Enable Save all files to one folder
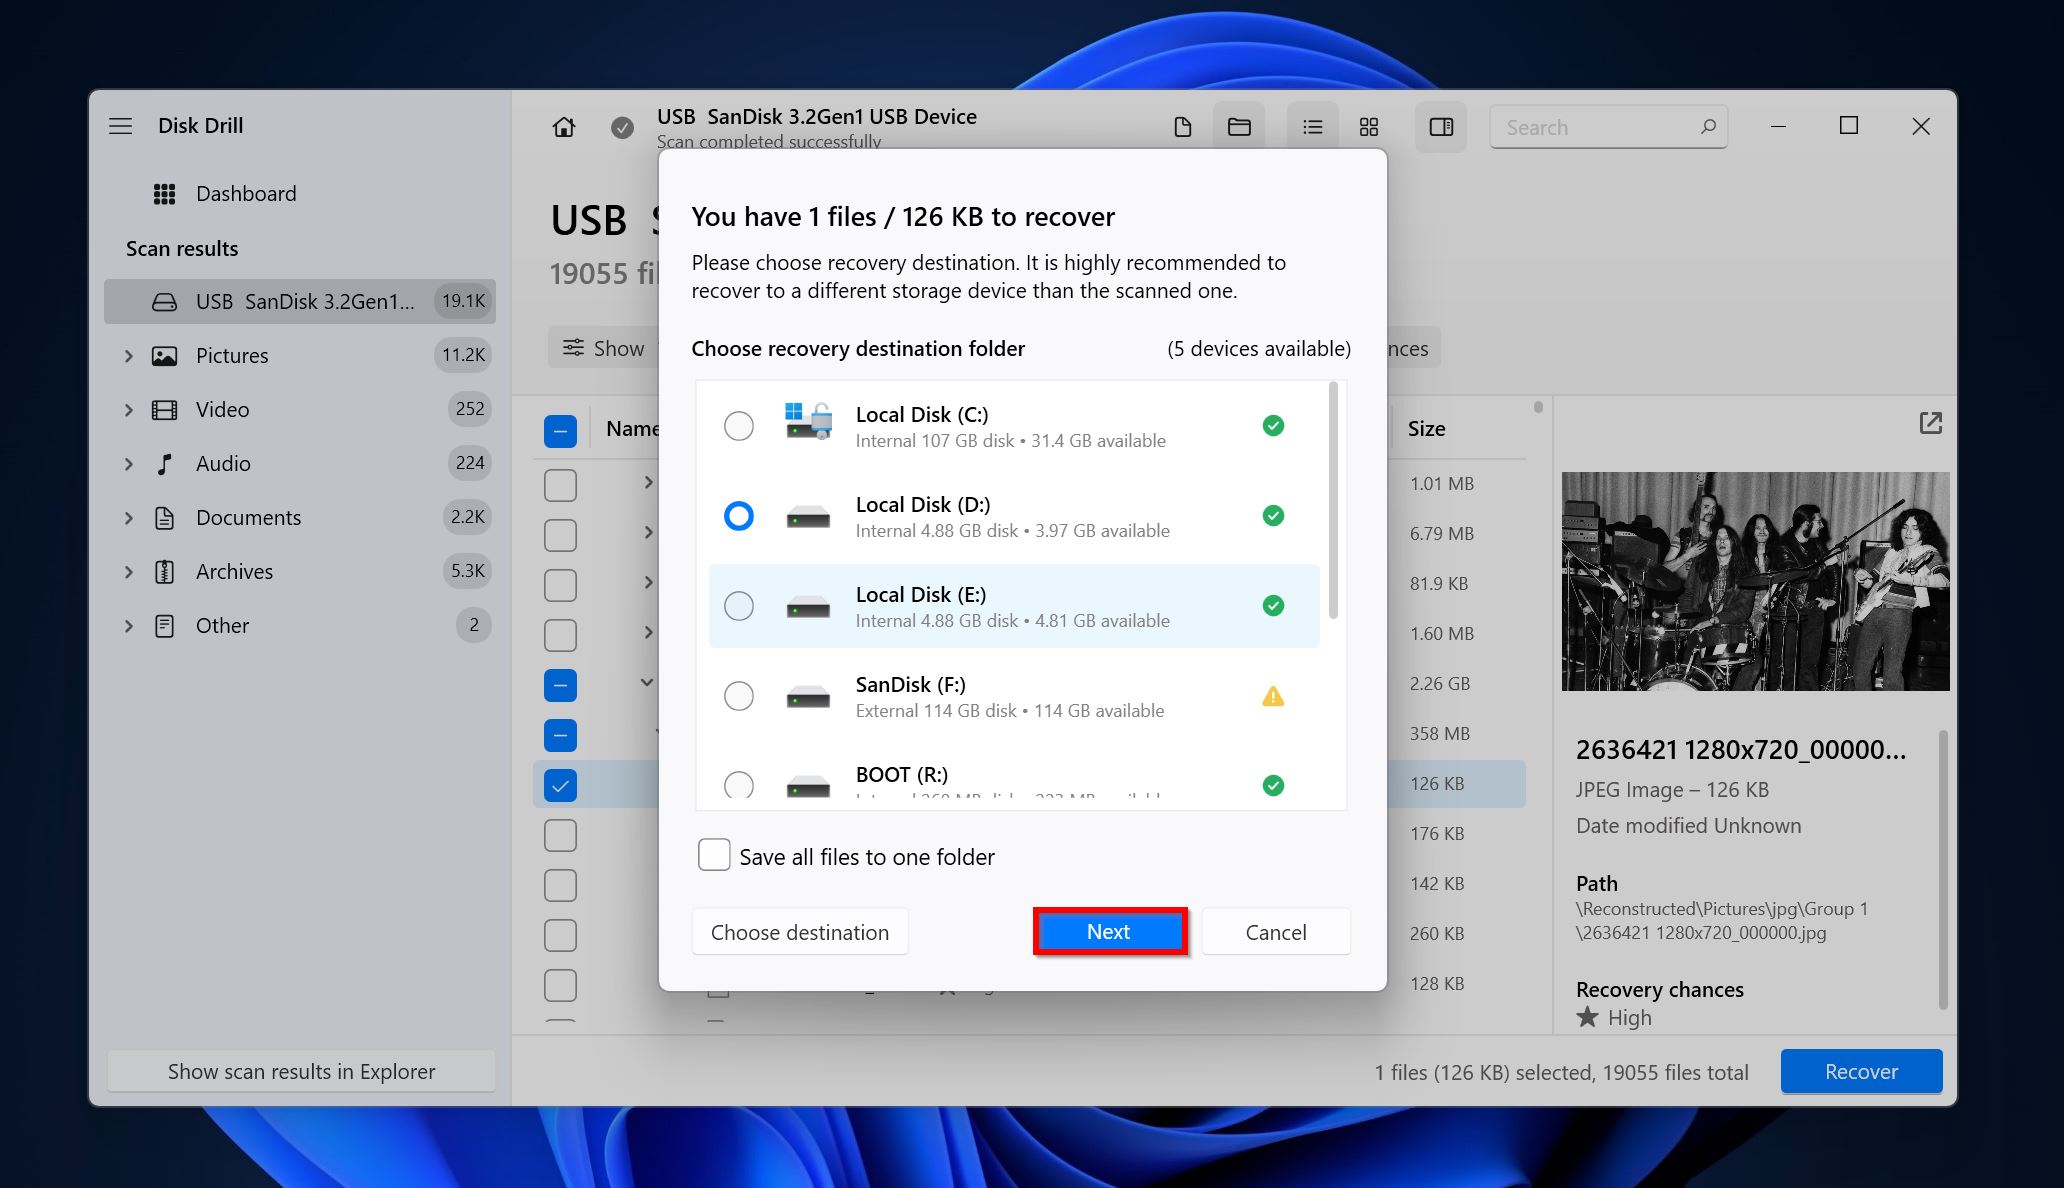The height and width of the screenshot is (1188, 2064). (712, 855)
